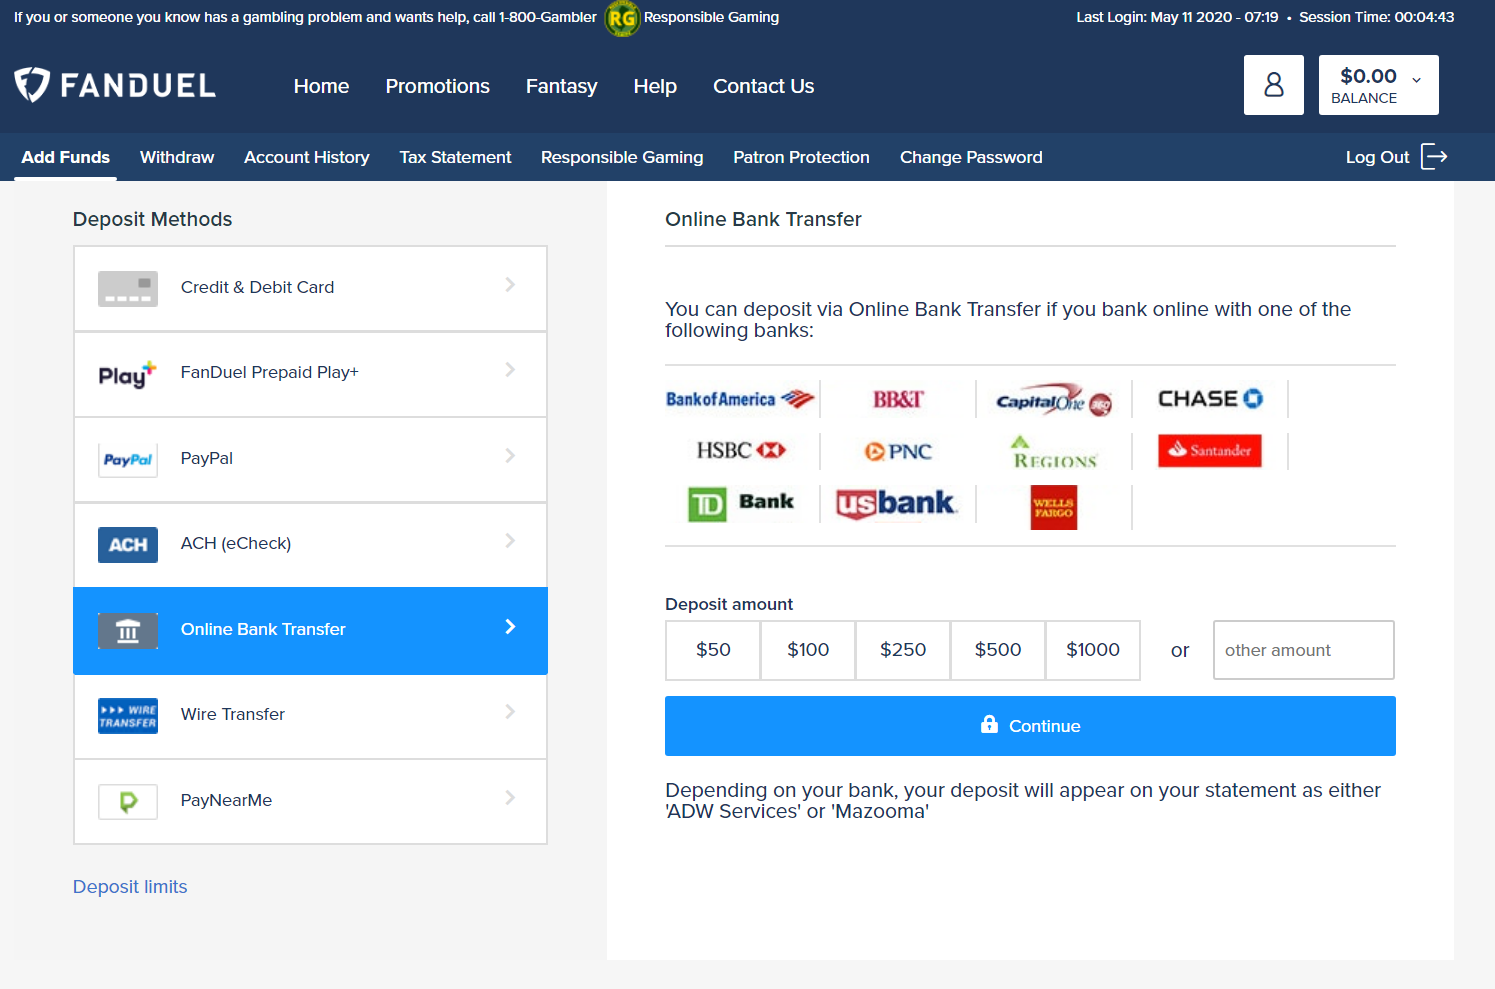Select Credit & Debit Card label
Image resolution: width=1495 pixels, height=989 pixels.
pos(257,287)
